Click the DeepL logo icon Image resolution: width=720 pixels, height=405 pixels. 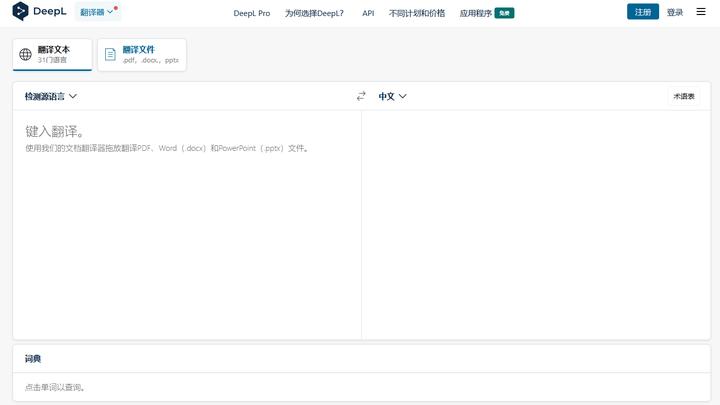tap(20, 11)
